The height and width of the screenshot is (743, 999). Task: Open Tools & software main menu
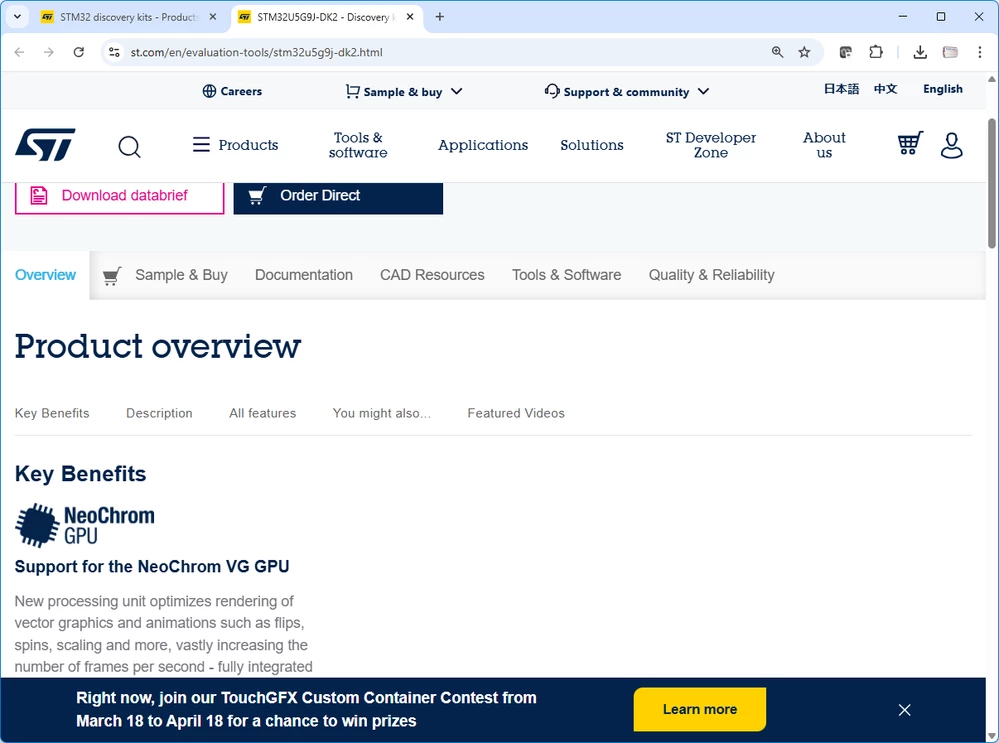pos(358,145)
